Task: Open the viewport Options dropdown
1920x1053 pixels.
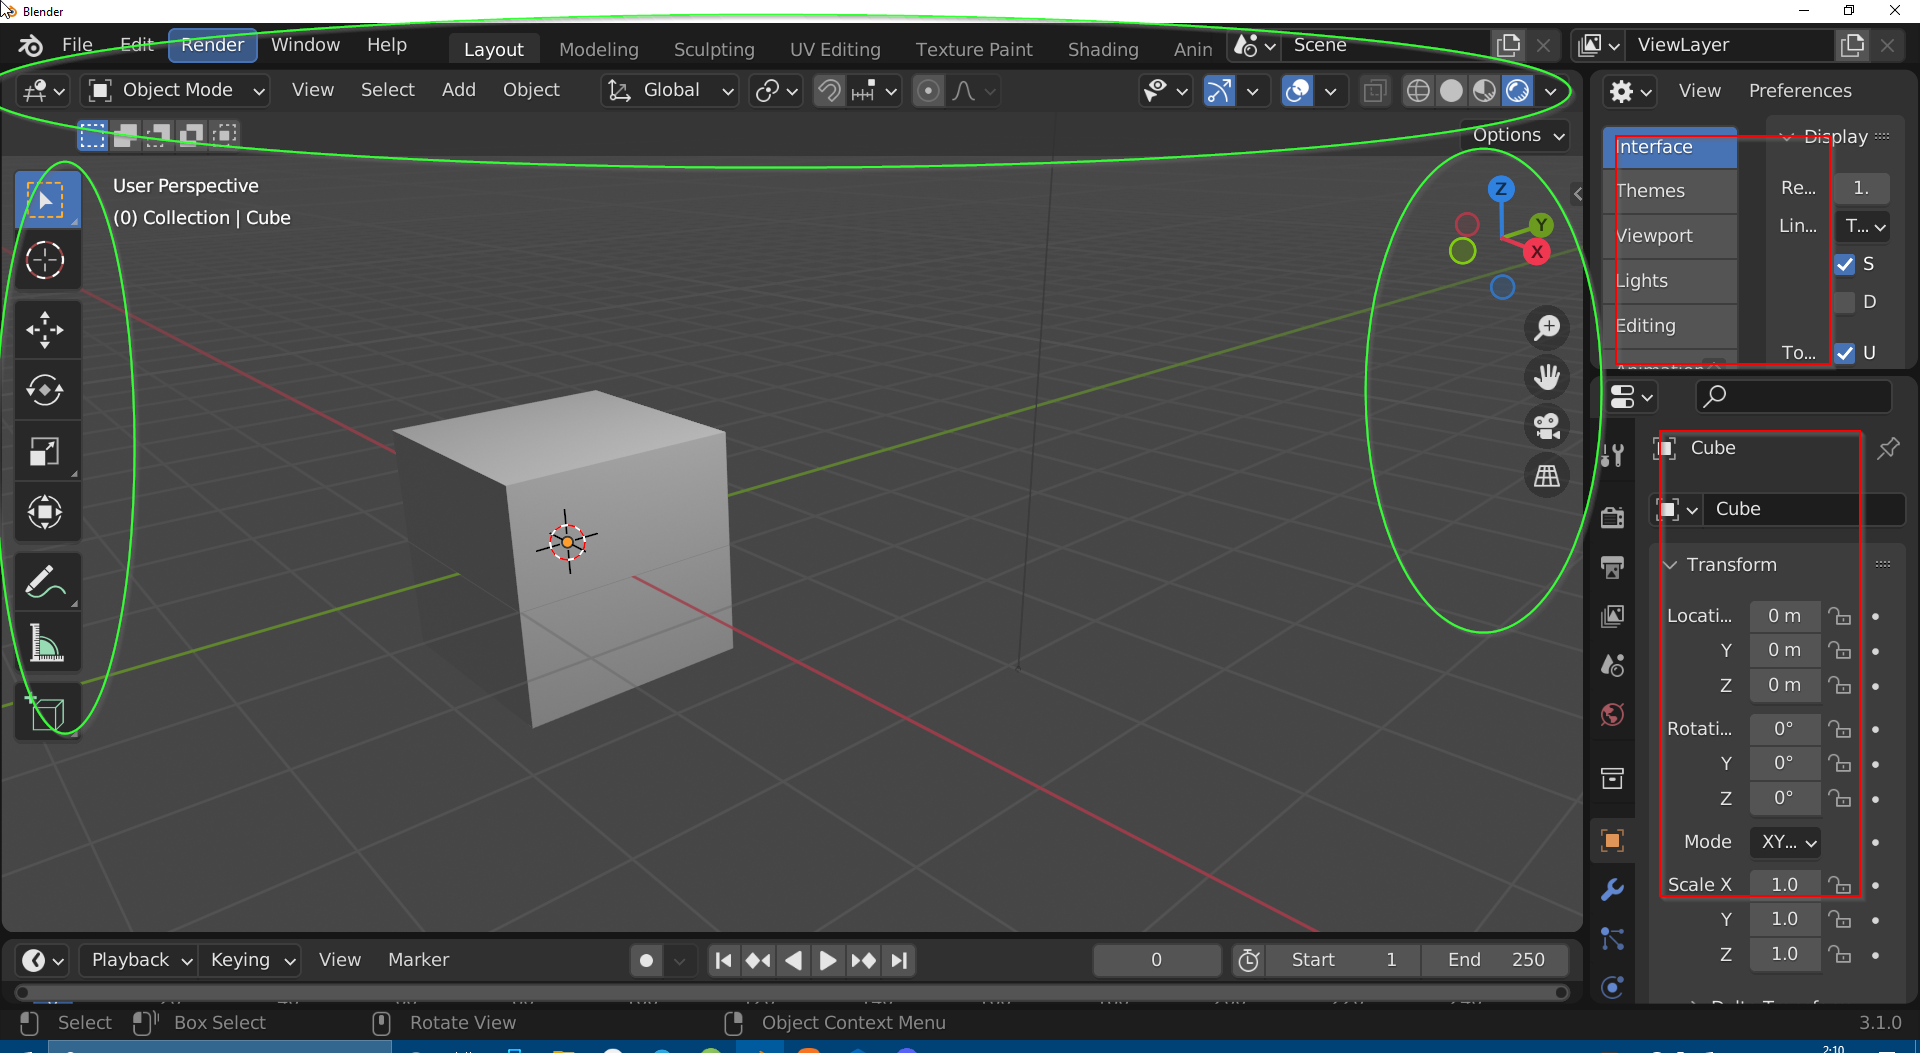Action: coord(1518,135)
